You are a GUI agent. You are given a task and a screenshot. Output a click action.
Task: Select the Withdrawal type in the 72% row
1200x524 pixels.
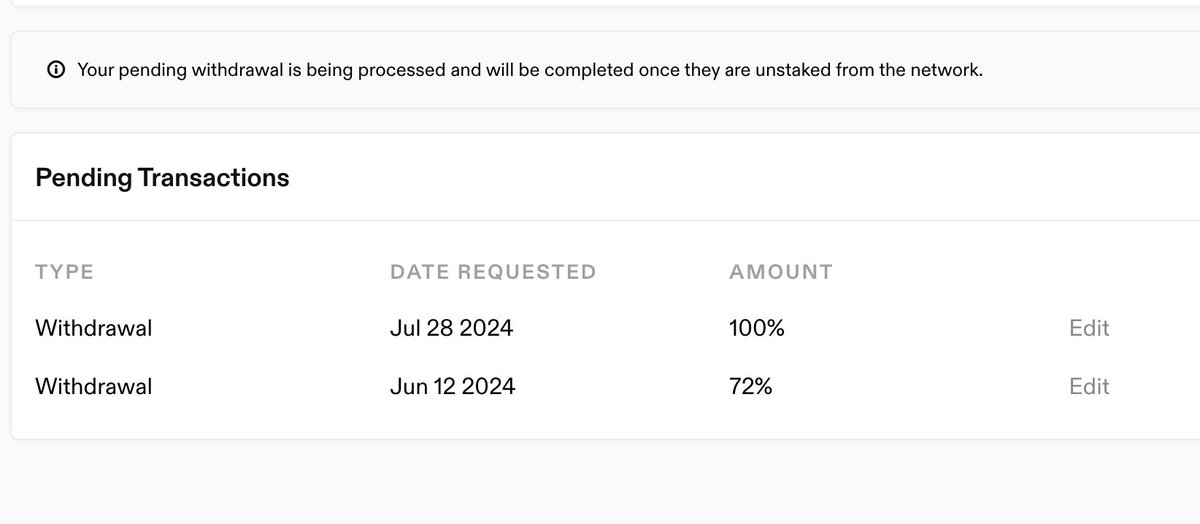click(x=93, y=386)
